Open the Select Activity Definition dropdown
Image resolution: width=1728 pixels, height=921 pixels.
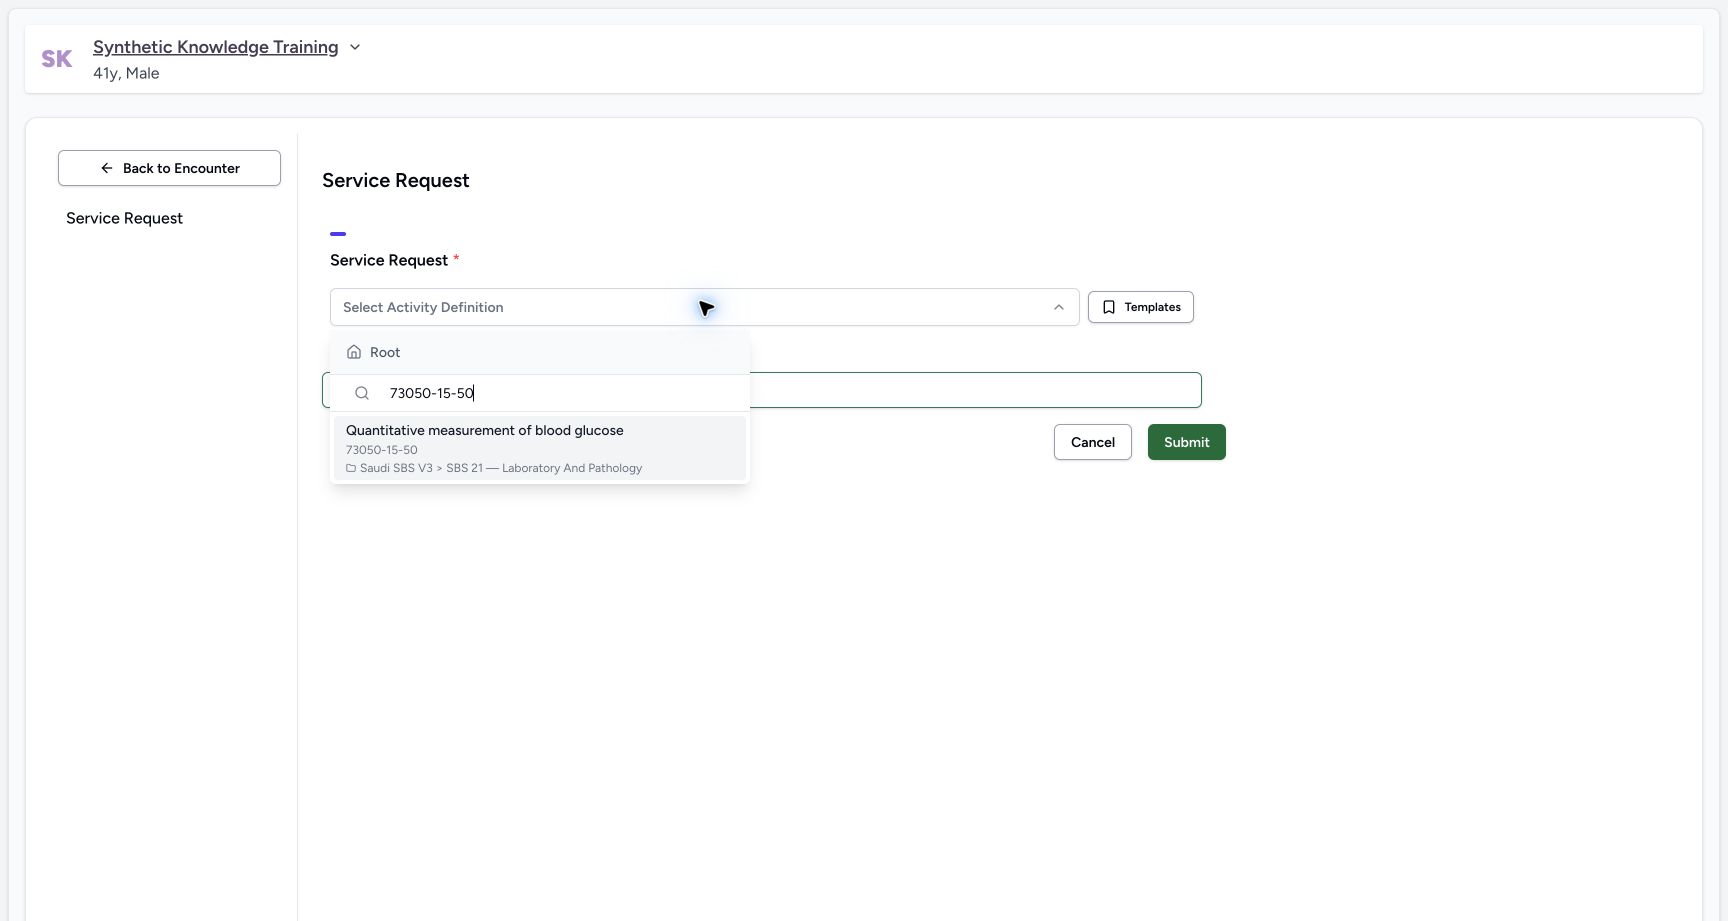(x=704, y=307)
